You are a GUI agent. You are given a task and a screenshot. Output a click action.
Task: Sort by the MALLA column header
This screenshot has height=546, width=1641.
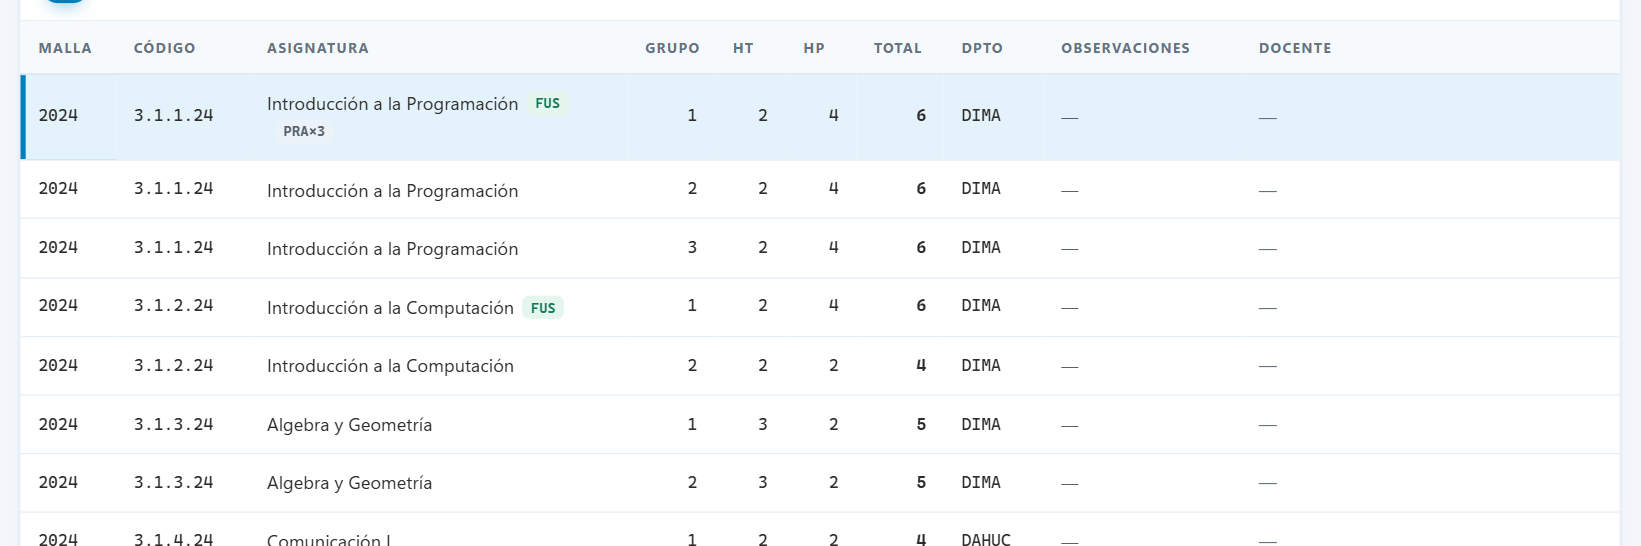65,48
